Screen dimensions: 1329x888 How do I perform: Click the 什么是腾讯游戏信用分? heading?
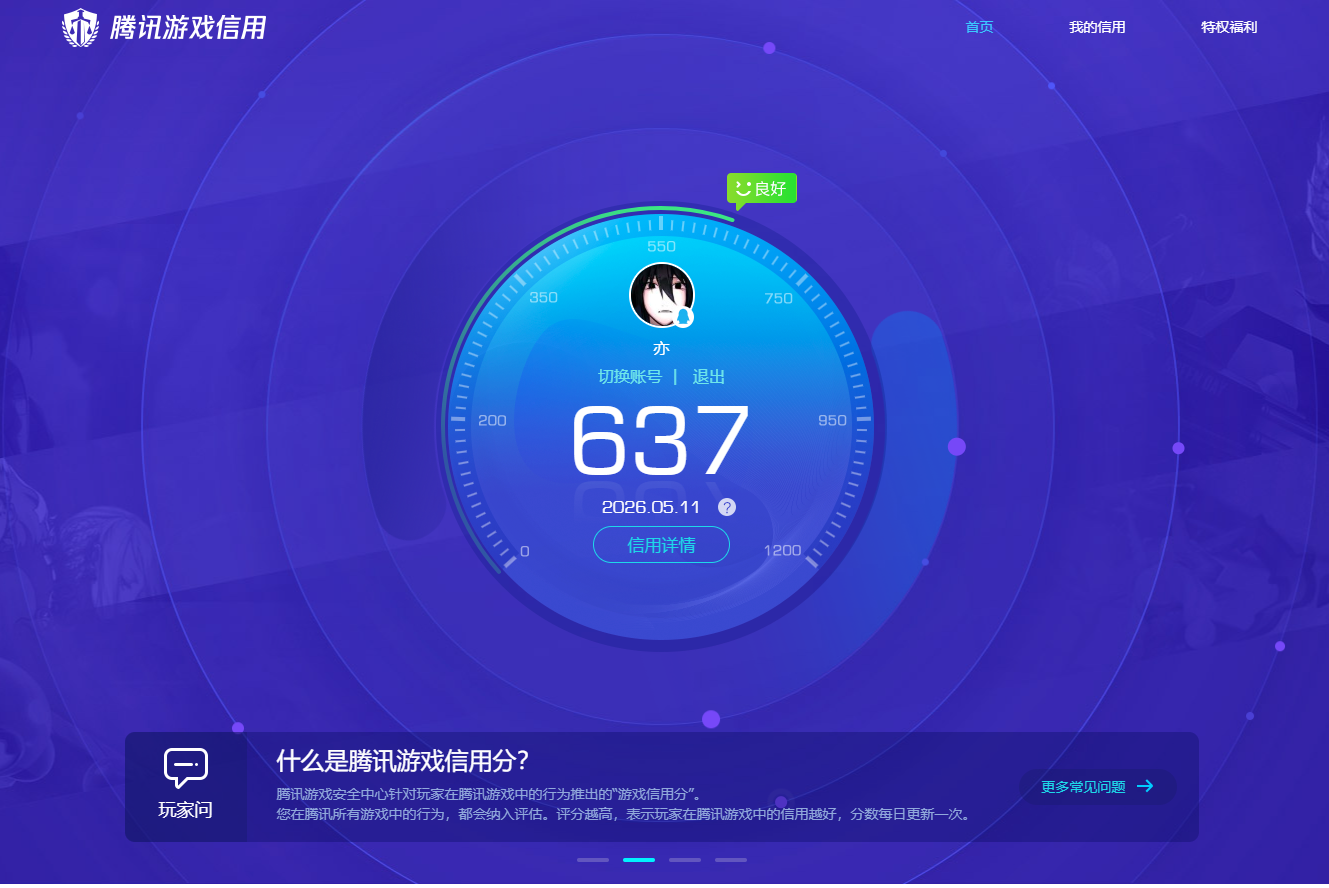[402, 761]
